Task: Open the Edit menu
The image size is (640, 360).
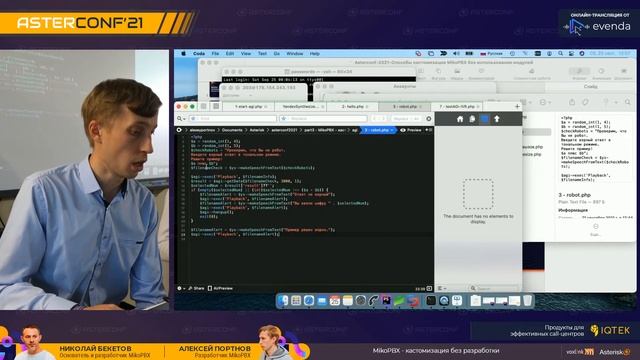Action: 230,53
